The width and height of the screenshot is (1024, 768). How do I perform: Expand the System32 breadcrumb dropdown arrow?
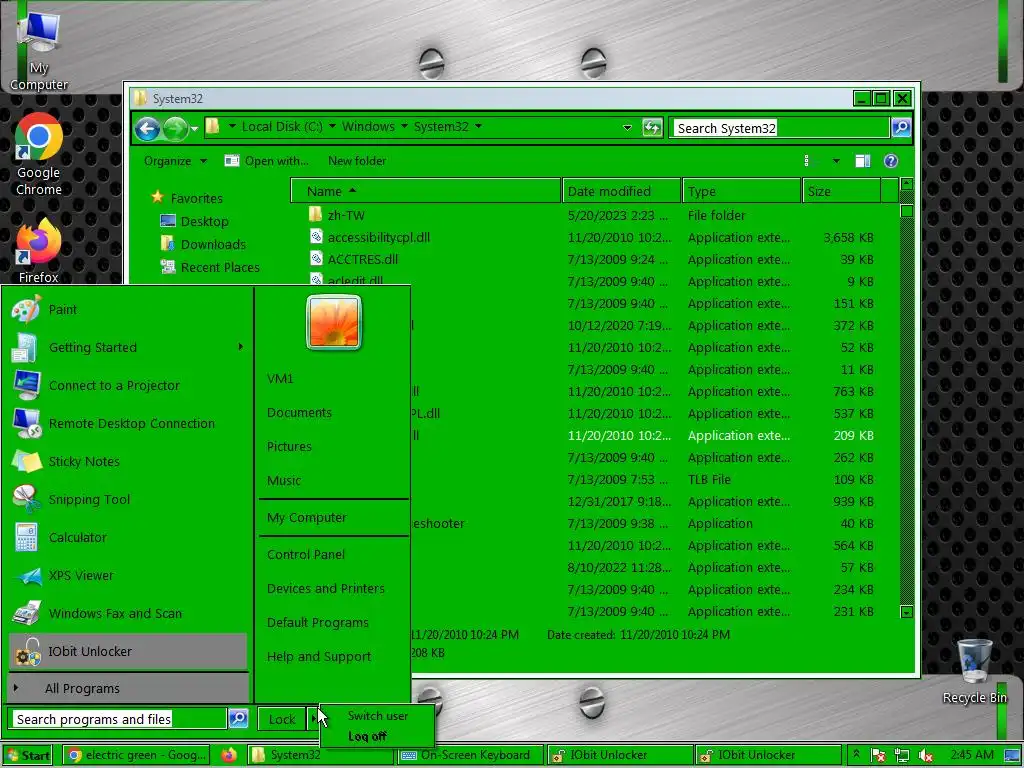tap(479, 126)
